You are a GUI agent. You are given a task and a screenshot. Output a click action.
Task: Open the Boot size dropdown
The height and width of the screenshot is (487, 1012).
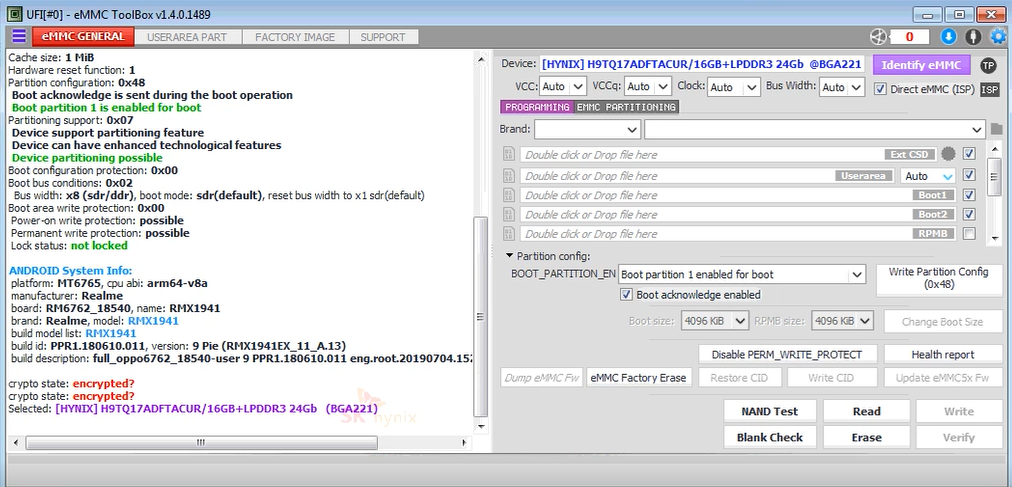click(714, 321)
